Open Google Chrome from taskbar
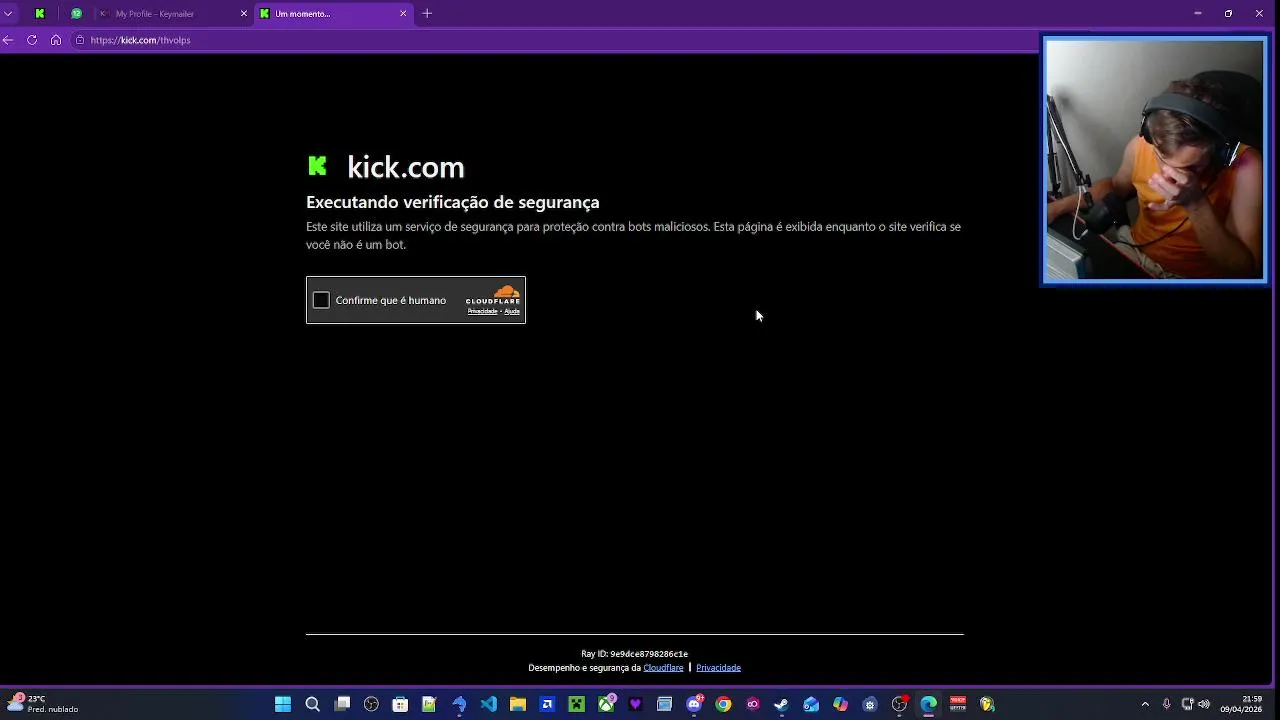1280x720 pixels. click(723, 704)
